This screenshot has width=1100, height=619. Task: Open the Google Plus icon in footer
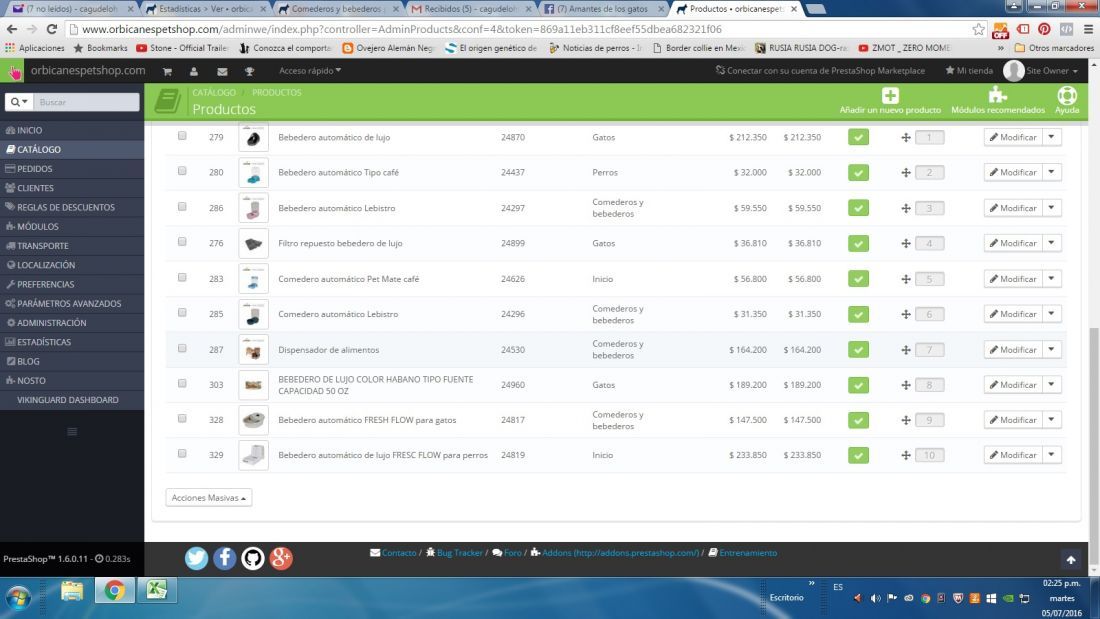click(x=281, y=558)
